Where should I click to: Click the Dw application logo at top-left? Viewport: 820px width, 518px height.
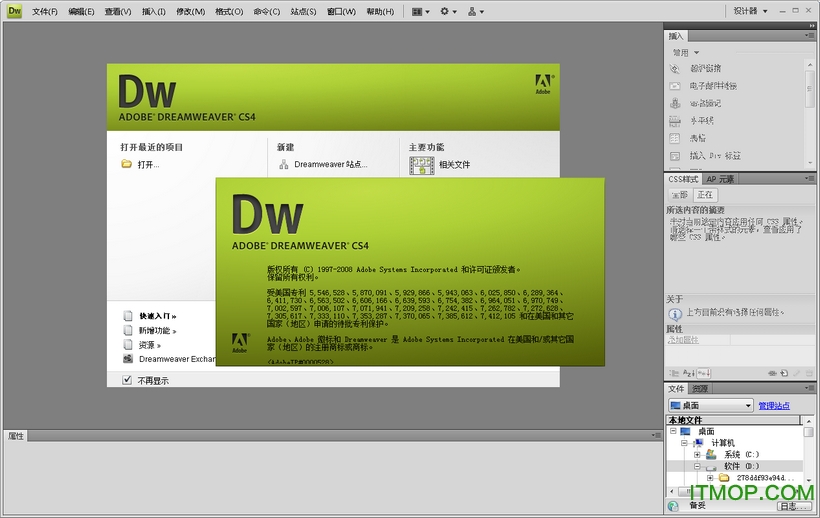pyautogui.click(x=14, y=10)
